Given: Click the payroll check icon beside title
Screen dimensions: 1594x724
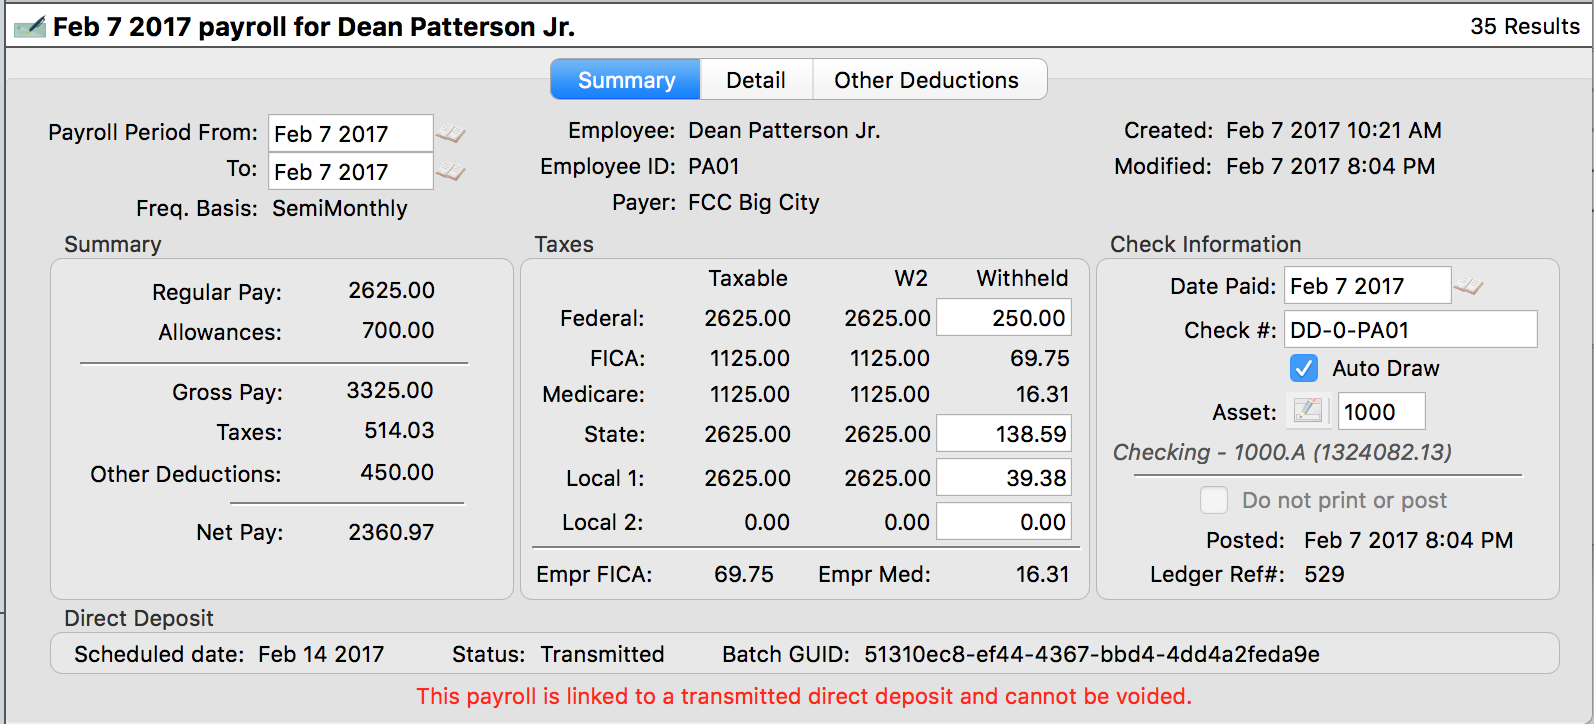Looking at the screenshot, I should (29, 27).
